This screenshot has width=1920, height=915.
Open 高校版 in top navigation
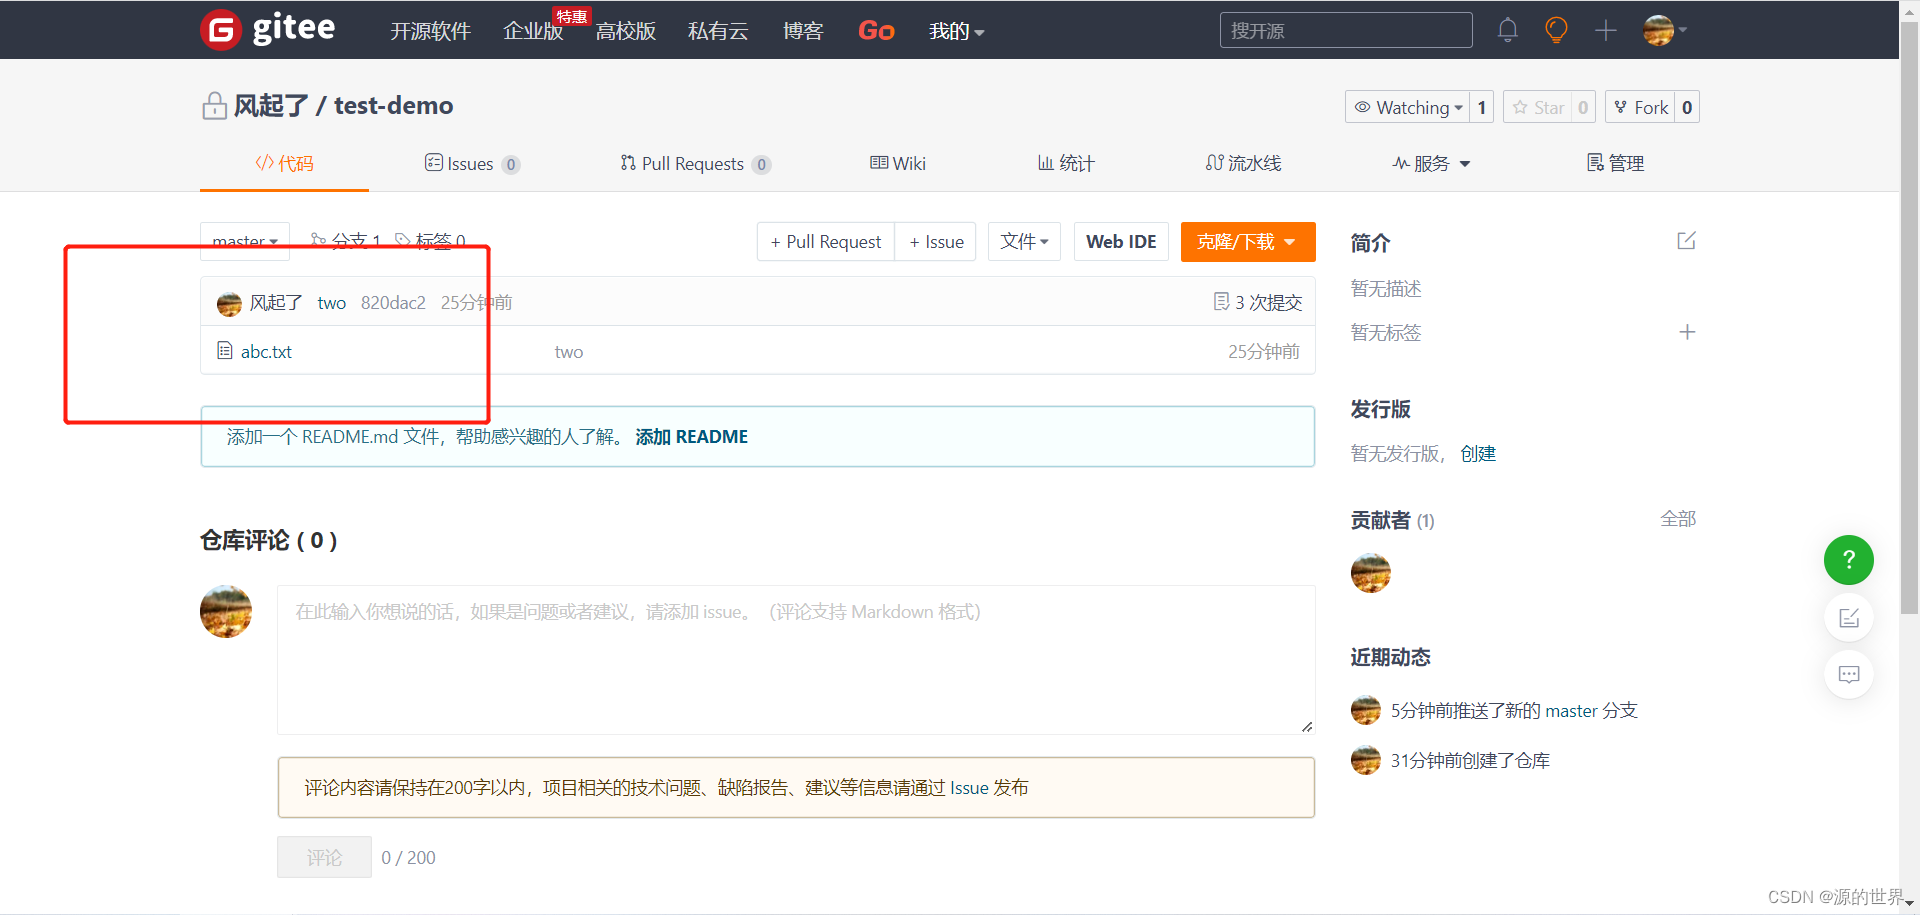626,31
